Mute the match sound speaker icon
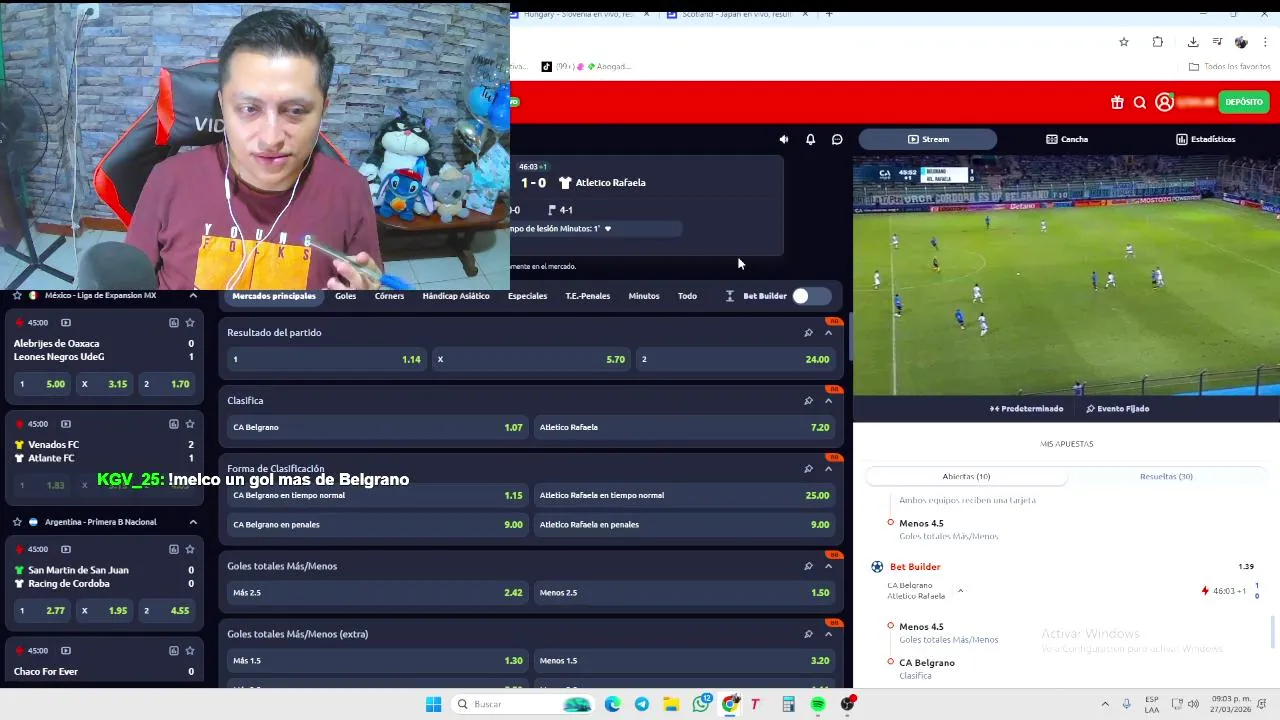The image size is (1280, 720). [783, 139]
